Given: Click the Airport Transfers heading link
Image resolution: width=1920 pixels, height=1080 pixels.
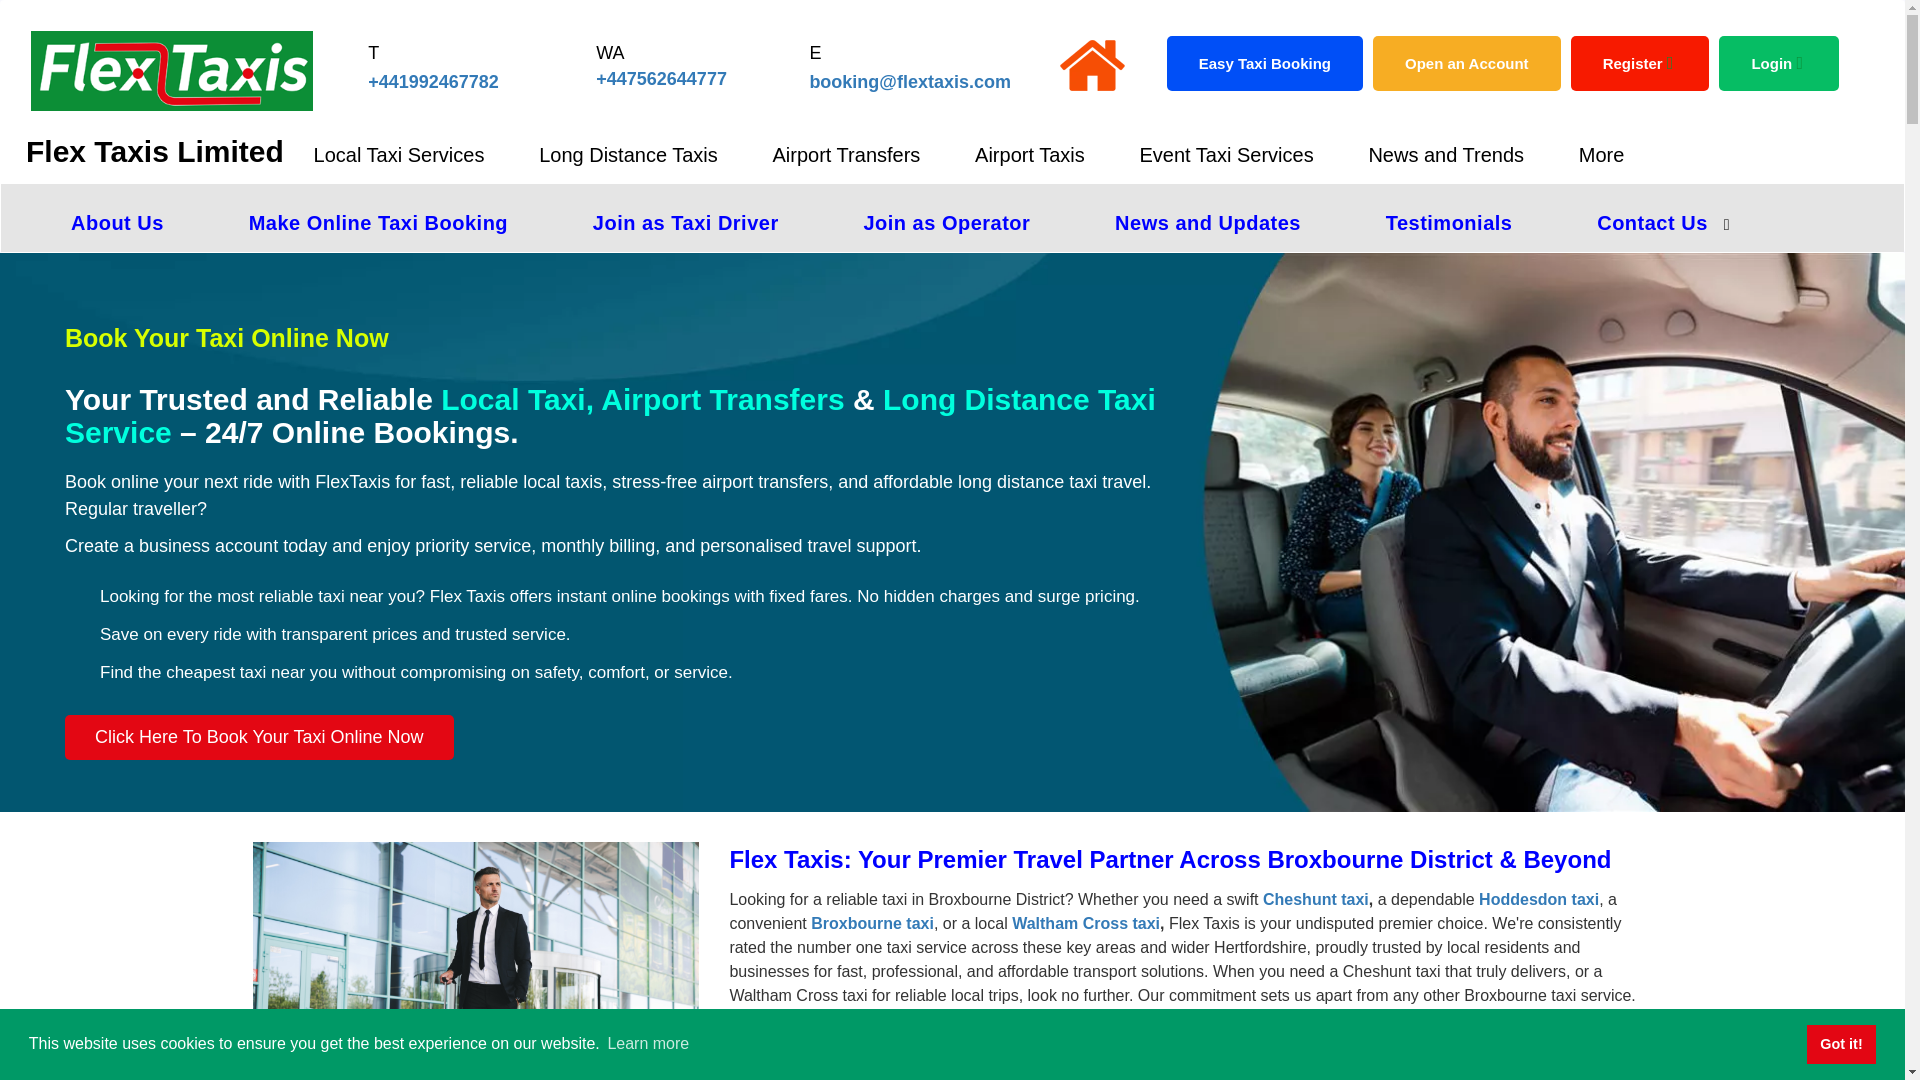Looking at the screenshot, I should pyautogui.click(x=722, y=399).
